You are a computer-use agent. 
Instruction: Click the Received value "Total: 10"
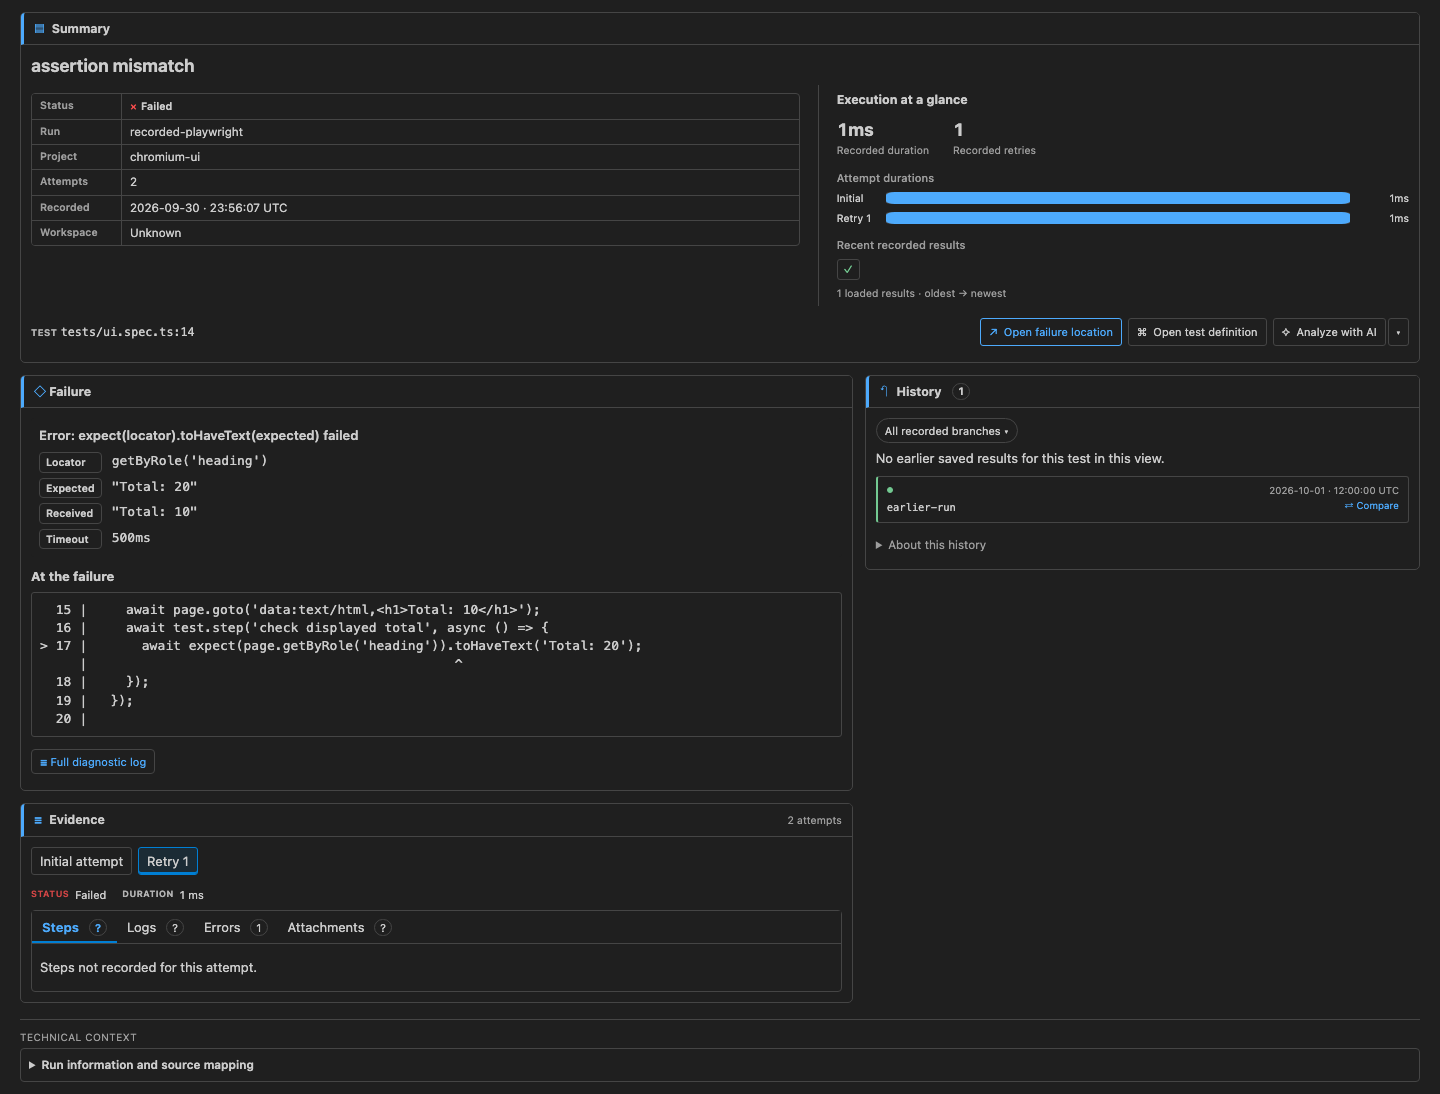pos(155,512)
